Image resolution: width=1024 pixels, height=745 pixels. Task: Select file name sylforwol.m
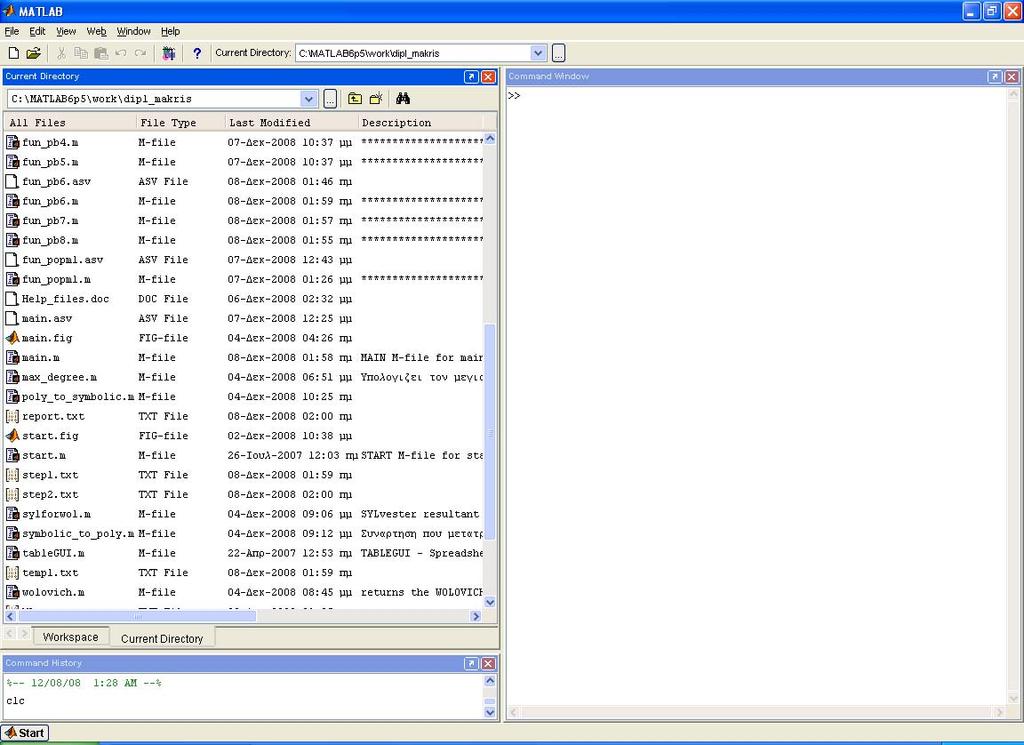point(56,515)
